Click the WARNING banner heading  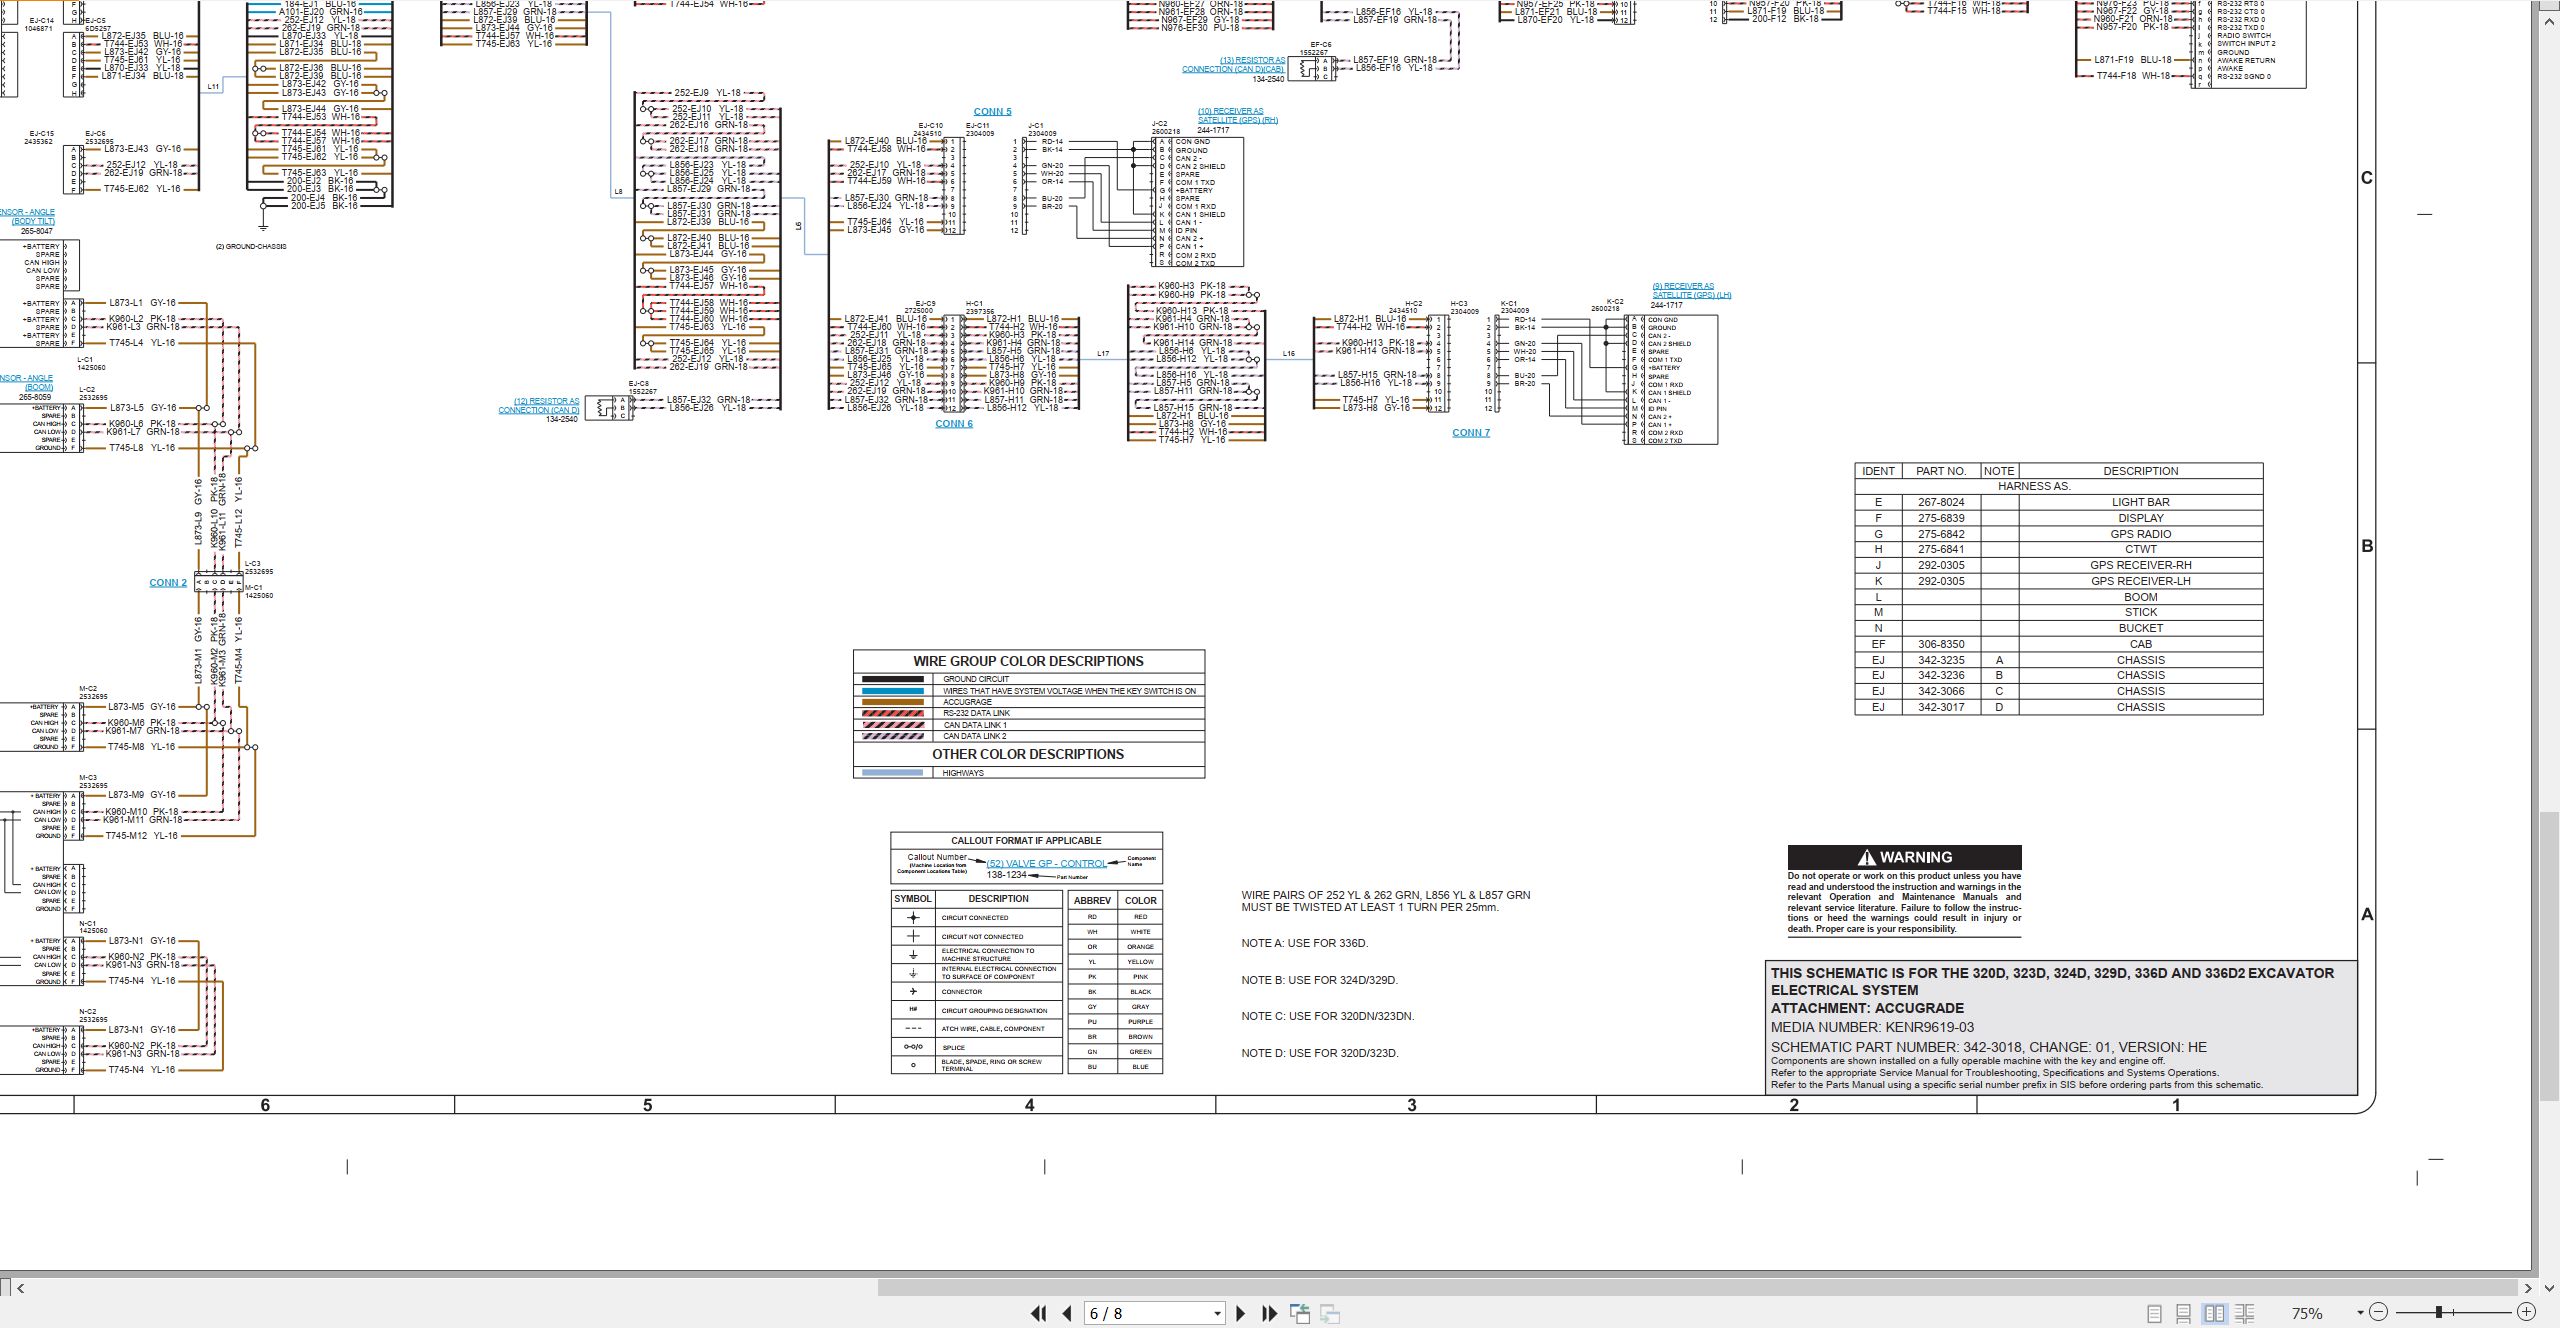1904,857
